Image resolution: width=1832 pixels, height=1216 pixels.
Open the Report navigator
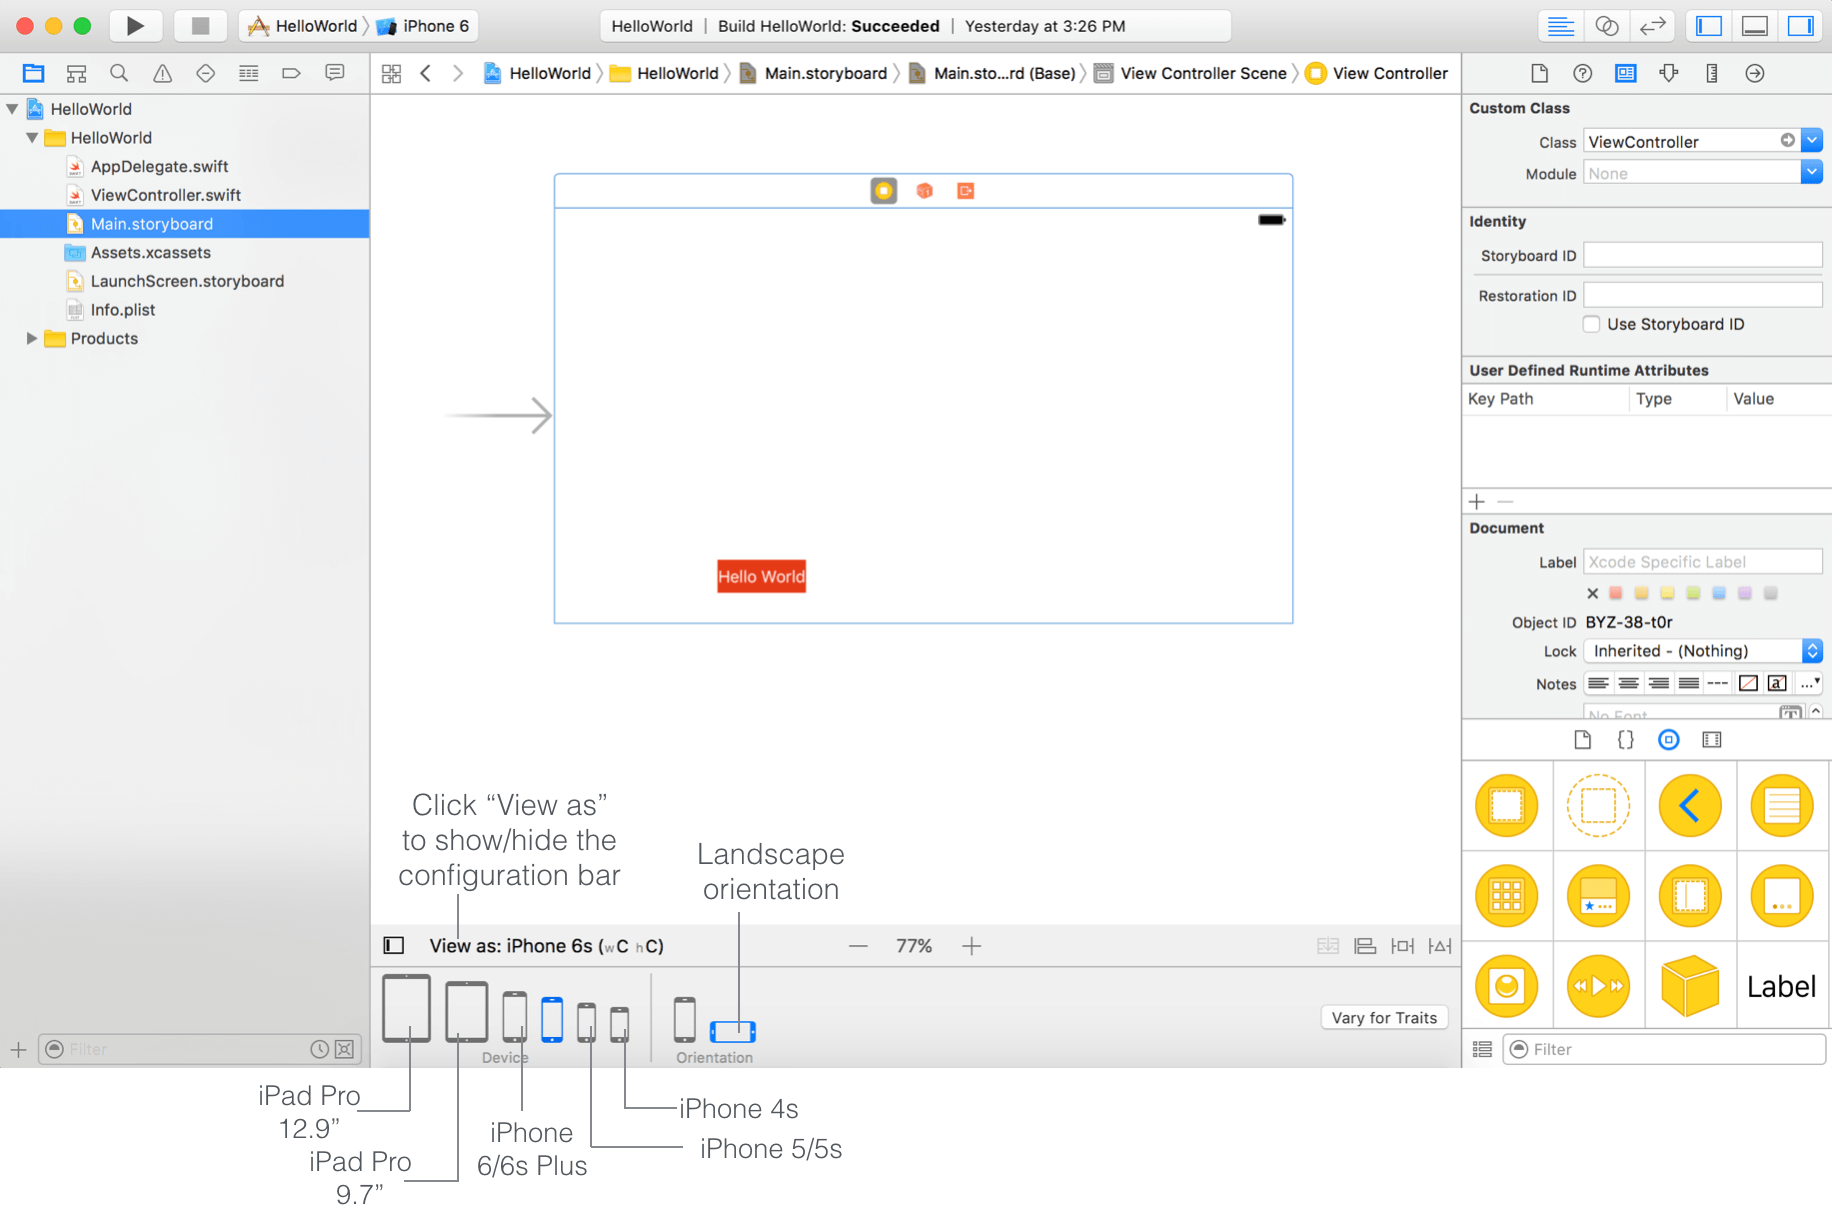pyautogui.click(x=334, y=73)
